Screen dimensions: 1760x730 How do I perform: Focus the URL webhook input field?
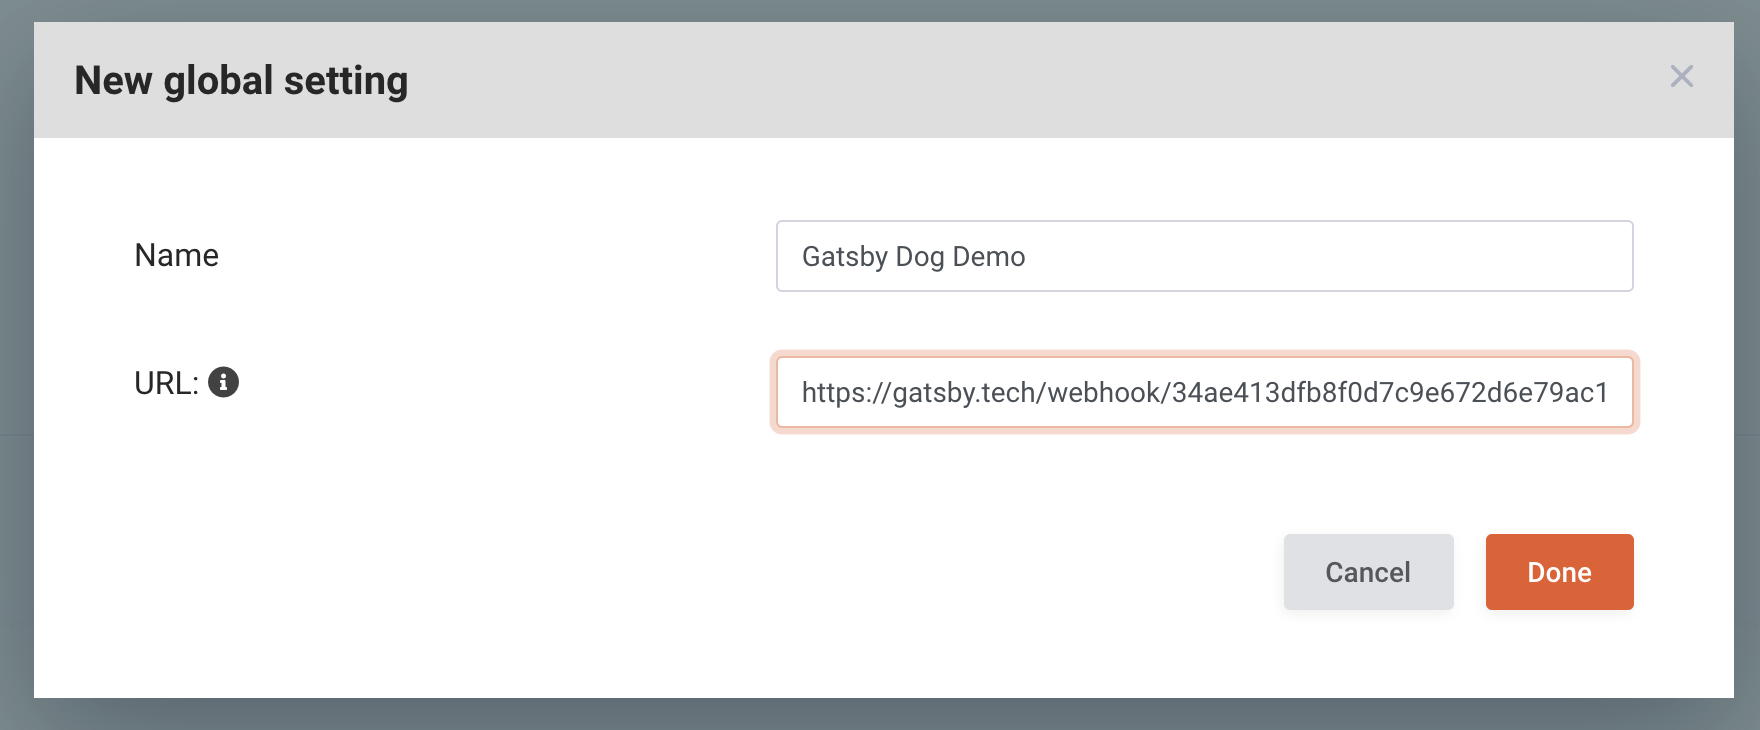pyautogui.click(x=1204, y=392)
